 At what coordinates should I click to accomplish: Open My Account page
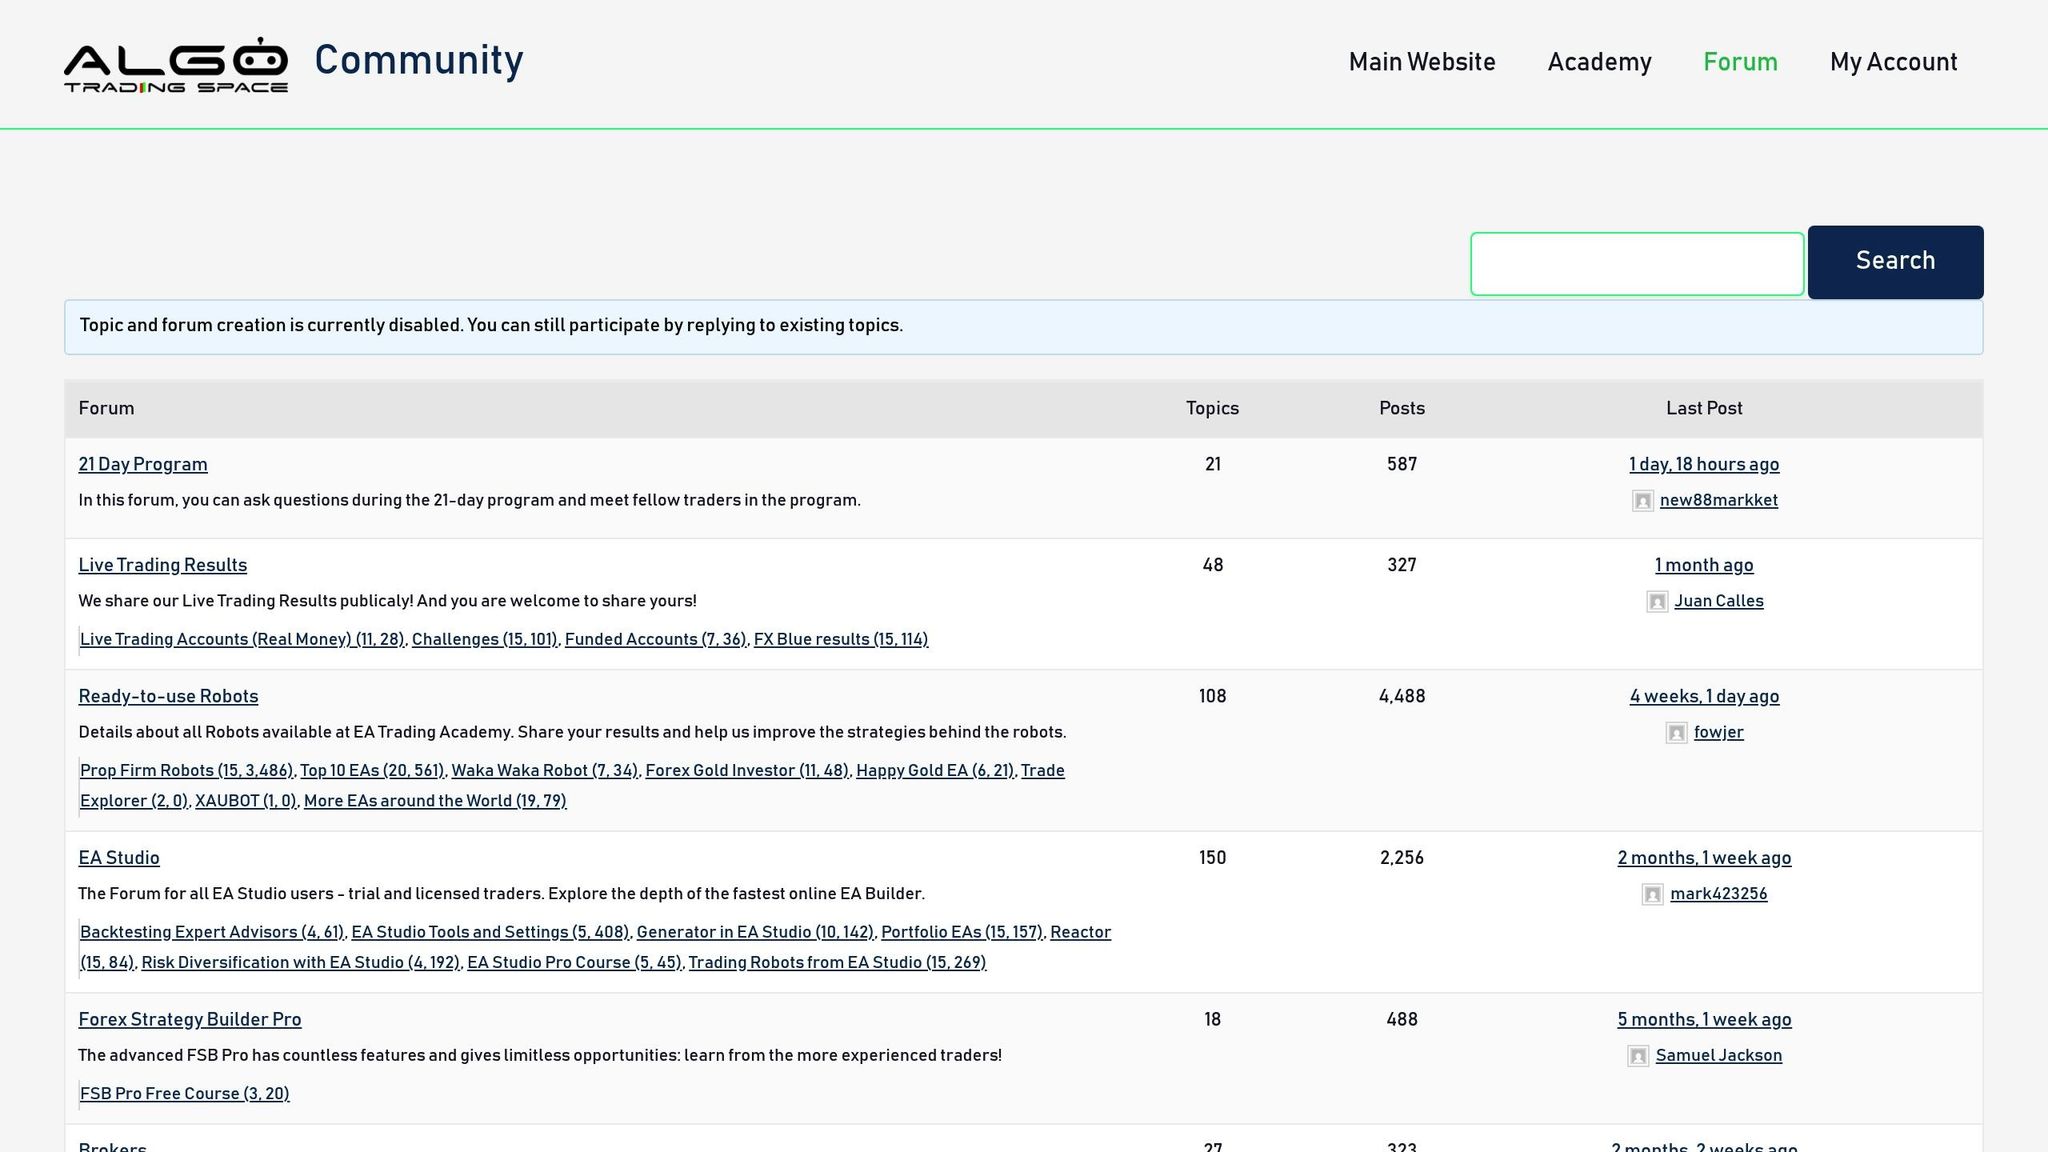point(1893,62)
